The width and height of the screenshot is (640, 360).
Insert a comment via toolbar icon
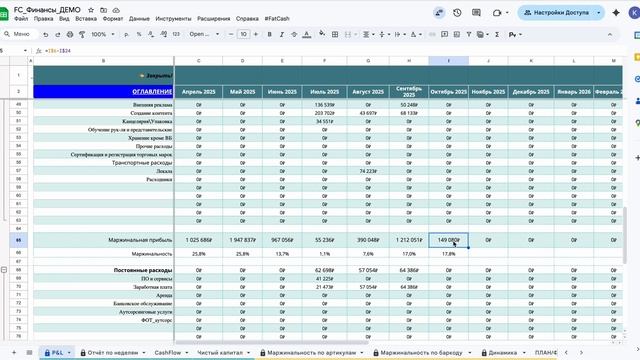444,35
